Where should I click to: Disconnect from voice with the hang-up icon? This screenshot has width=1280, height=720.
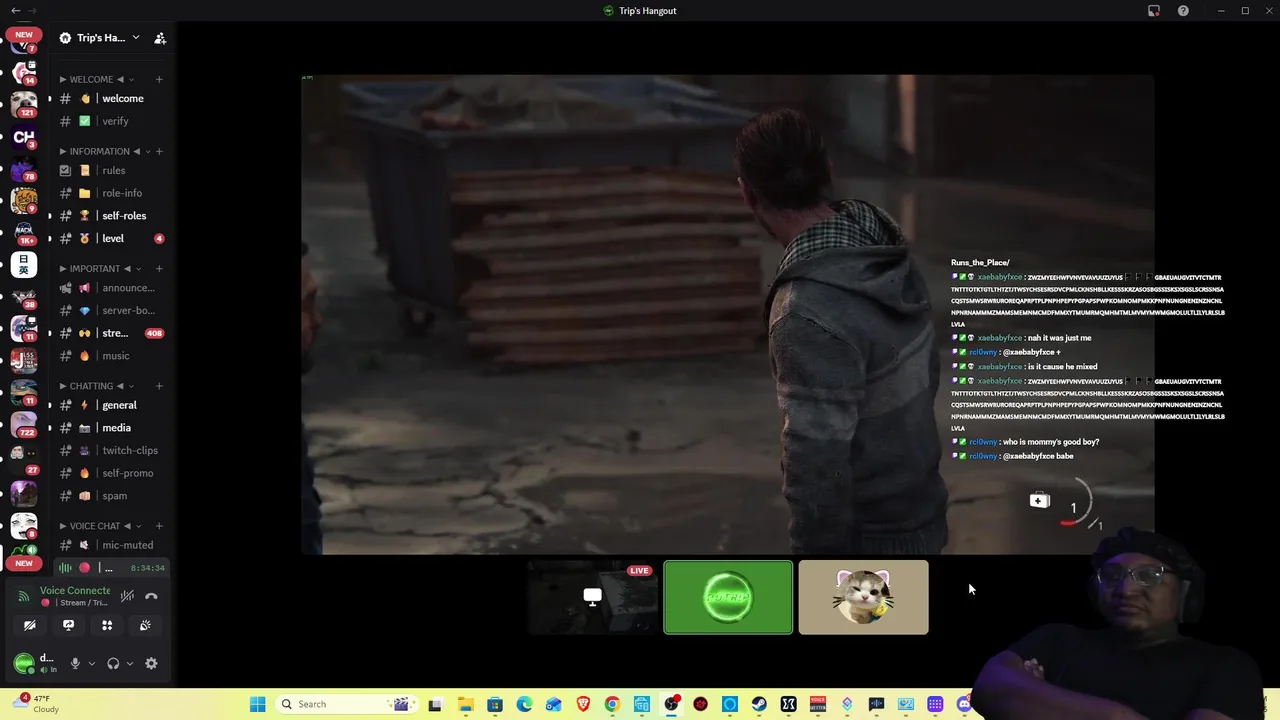pyautogui.click(x=151, y=596)
